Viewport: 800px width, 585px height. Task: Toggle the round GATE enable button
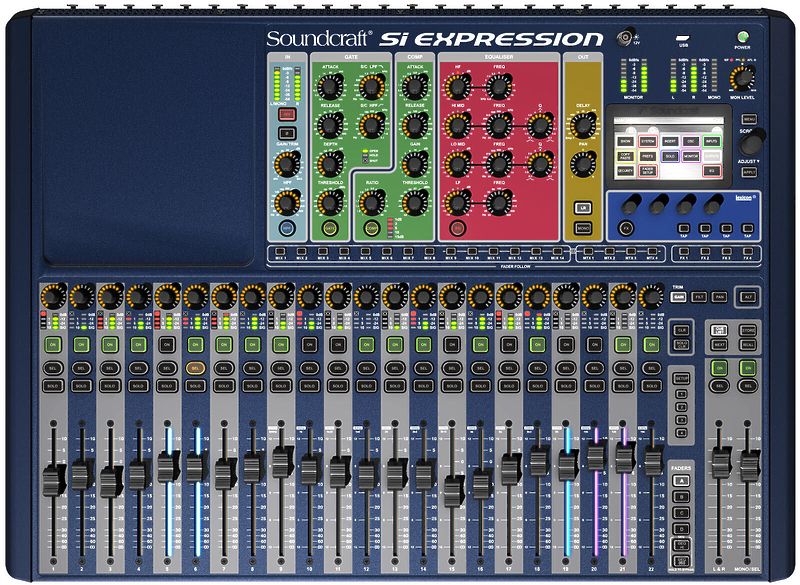click(330, 228)
